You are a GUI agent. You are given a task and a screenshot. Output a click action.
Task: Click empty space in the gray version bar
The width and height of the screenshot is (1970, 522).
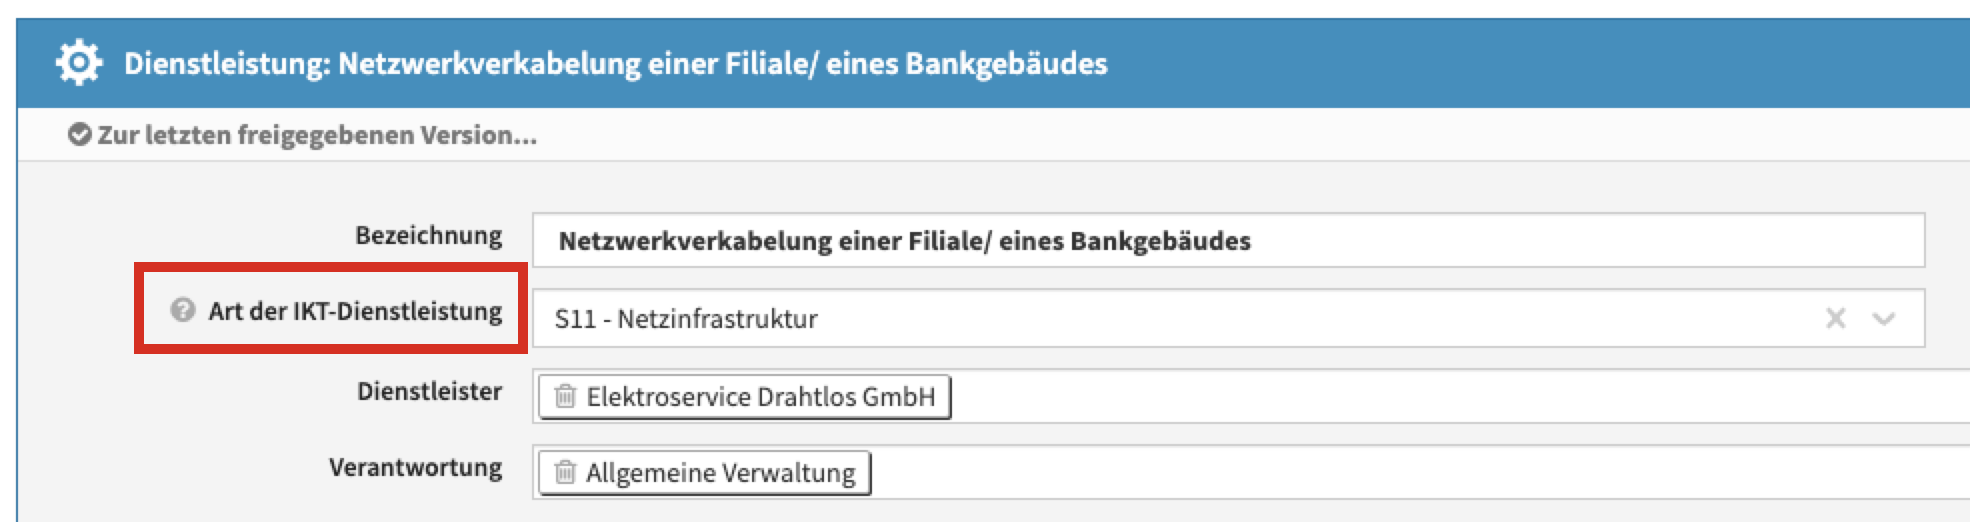tap(1200, 135)
